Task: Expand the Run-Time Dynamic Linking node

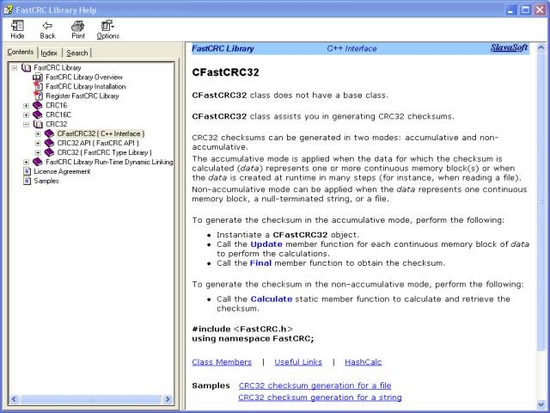Action: tap(26, 162)
